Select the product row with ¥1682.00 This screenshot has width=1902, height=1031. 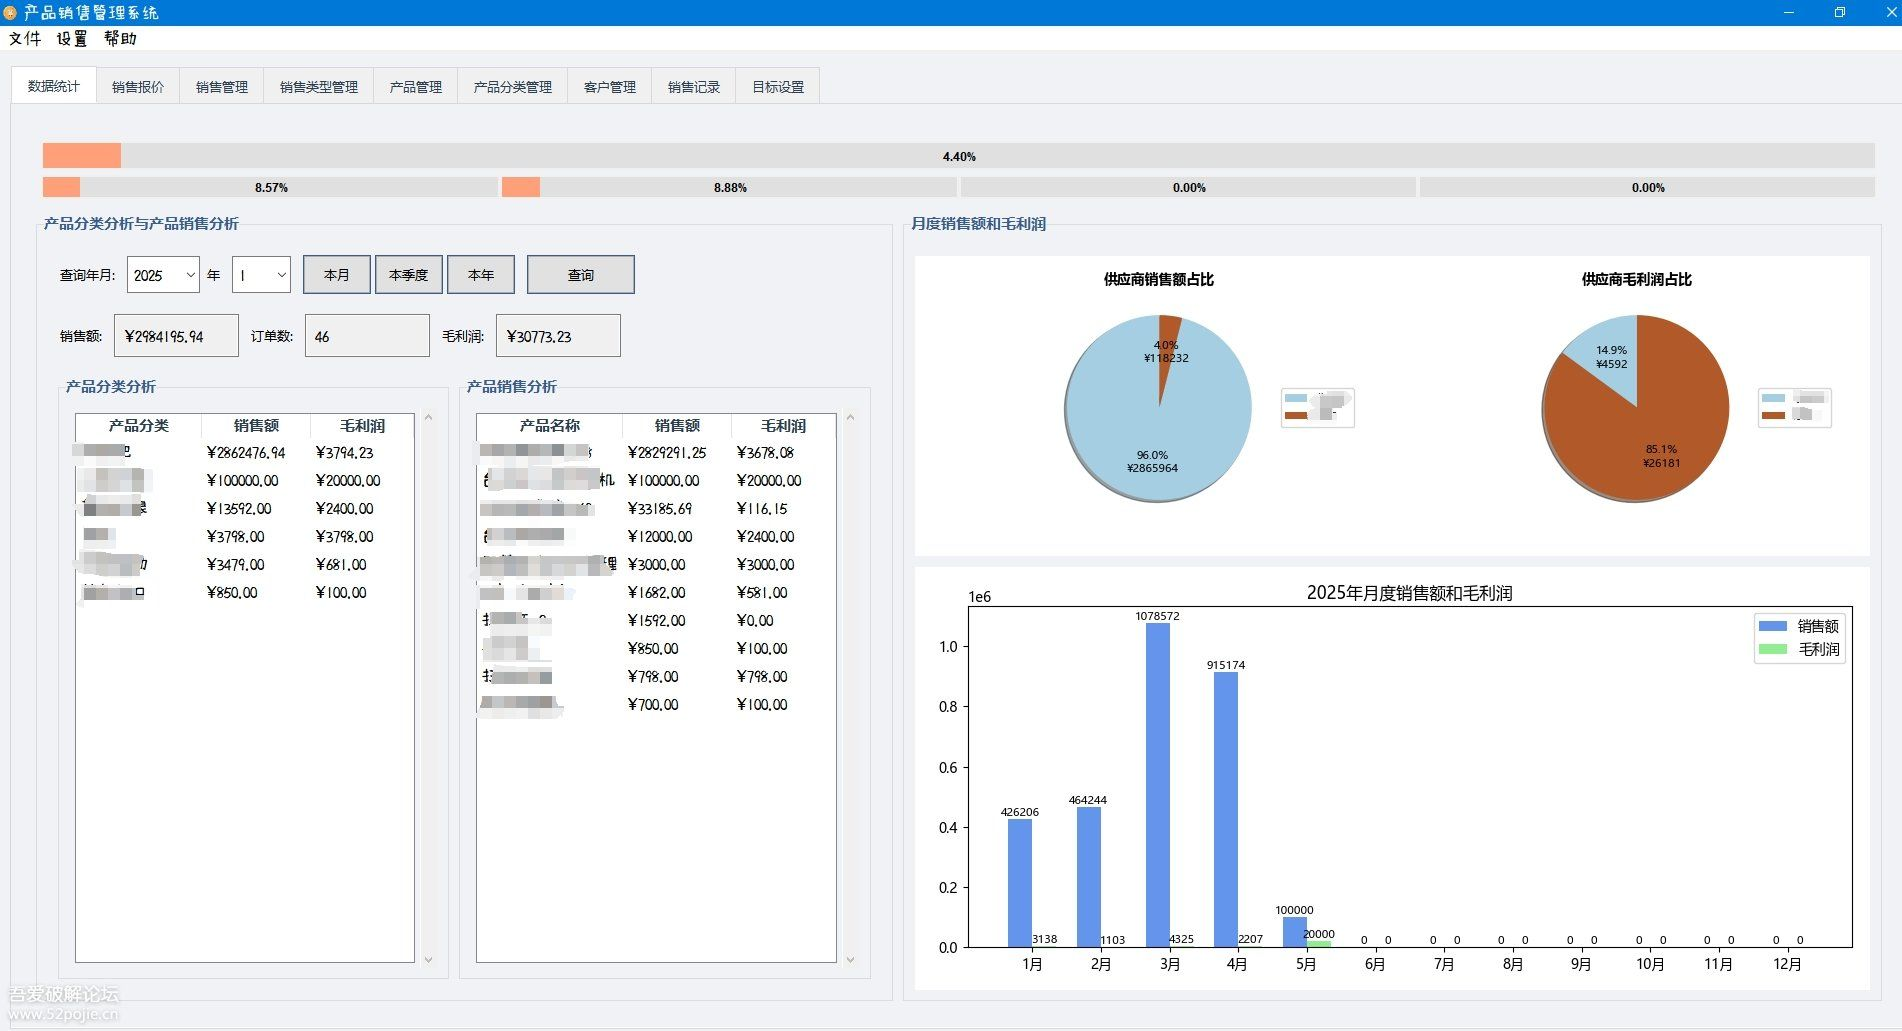click(x=656, y=593)
